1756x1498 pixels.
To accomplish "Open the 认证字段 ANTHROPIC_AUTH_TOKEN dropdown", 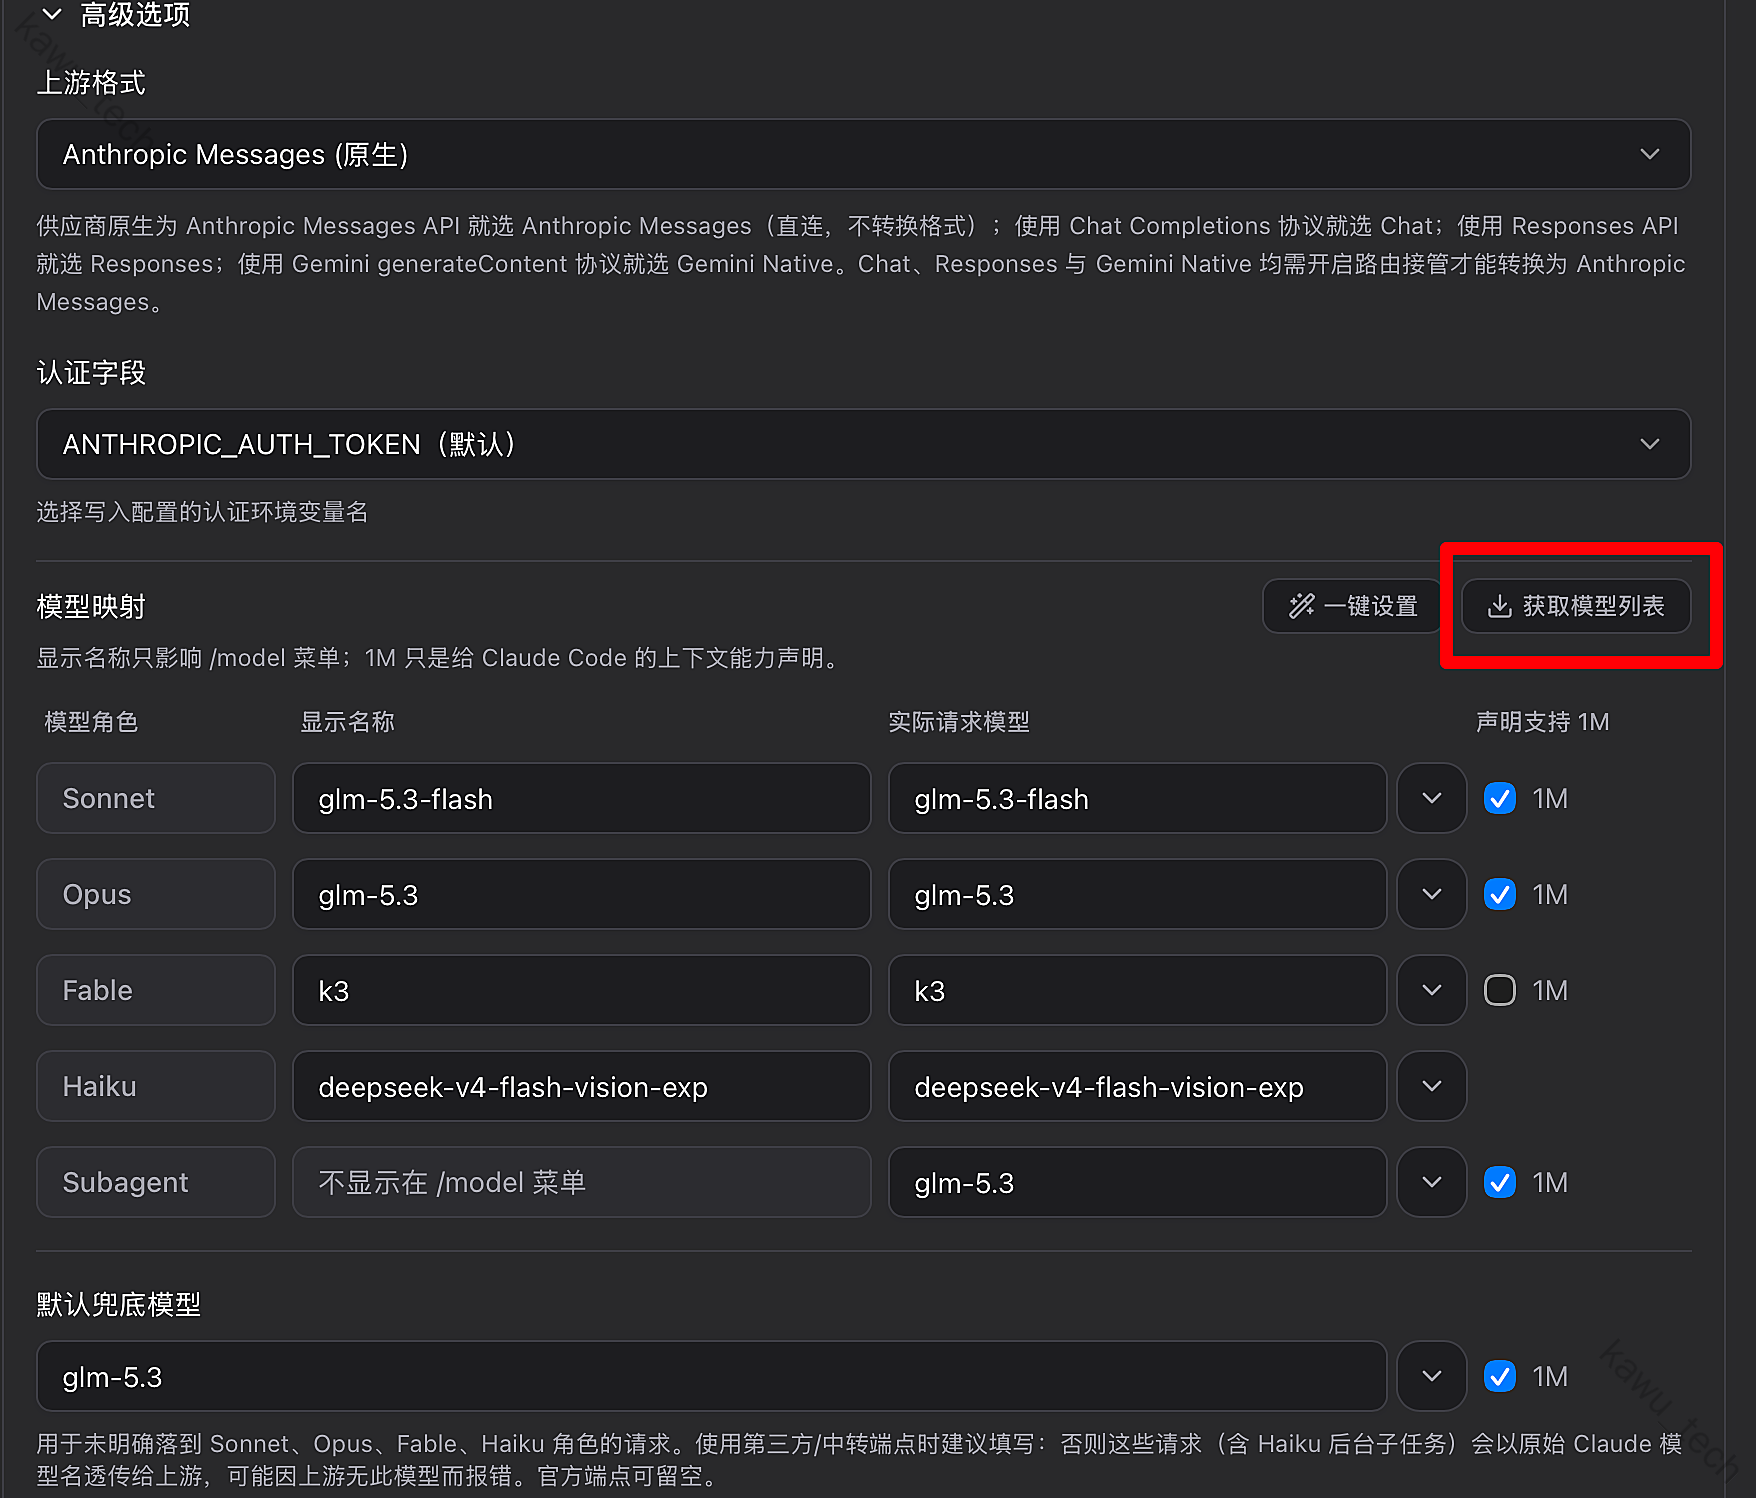I will [x=864, y=444].
